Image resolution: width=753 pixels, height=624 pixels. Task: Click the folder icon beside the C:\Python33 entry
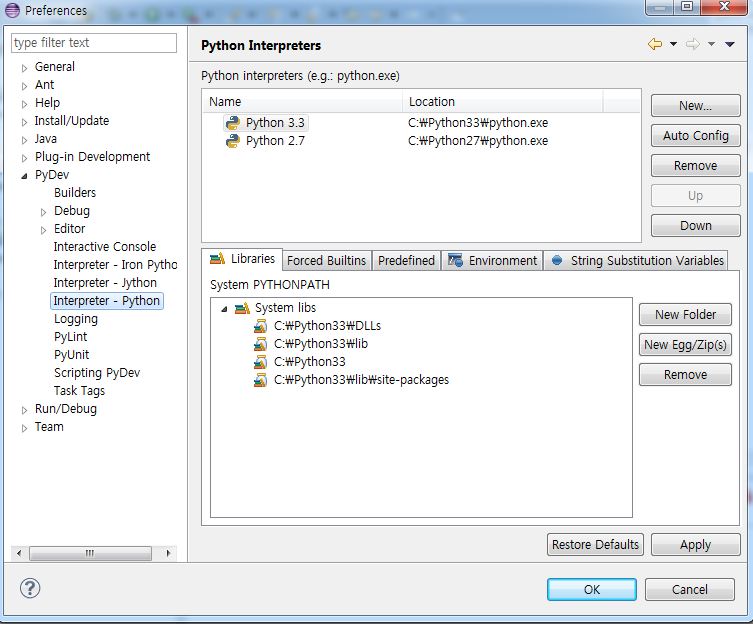pos(260,362)
